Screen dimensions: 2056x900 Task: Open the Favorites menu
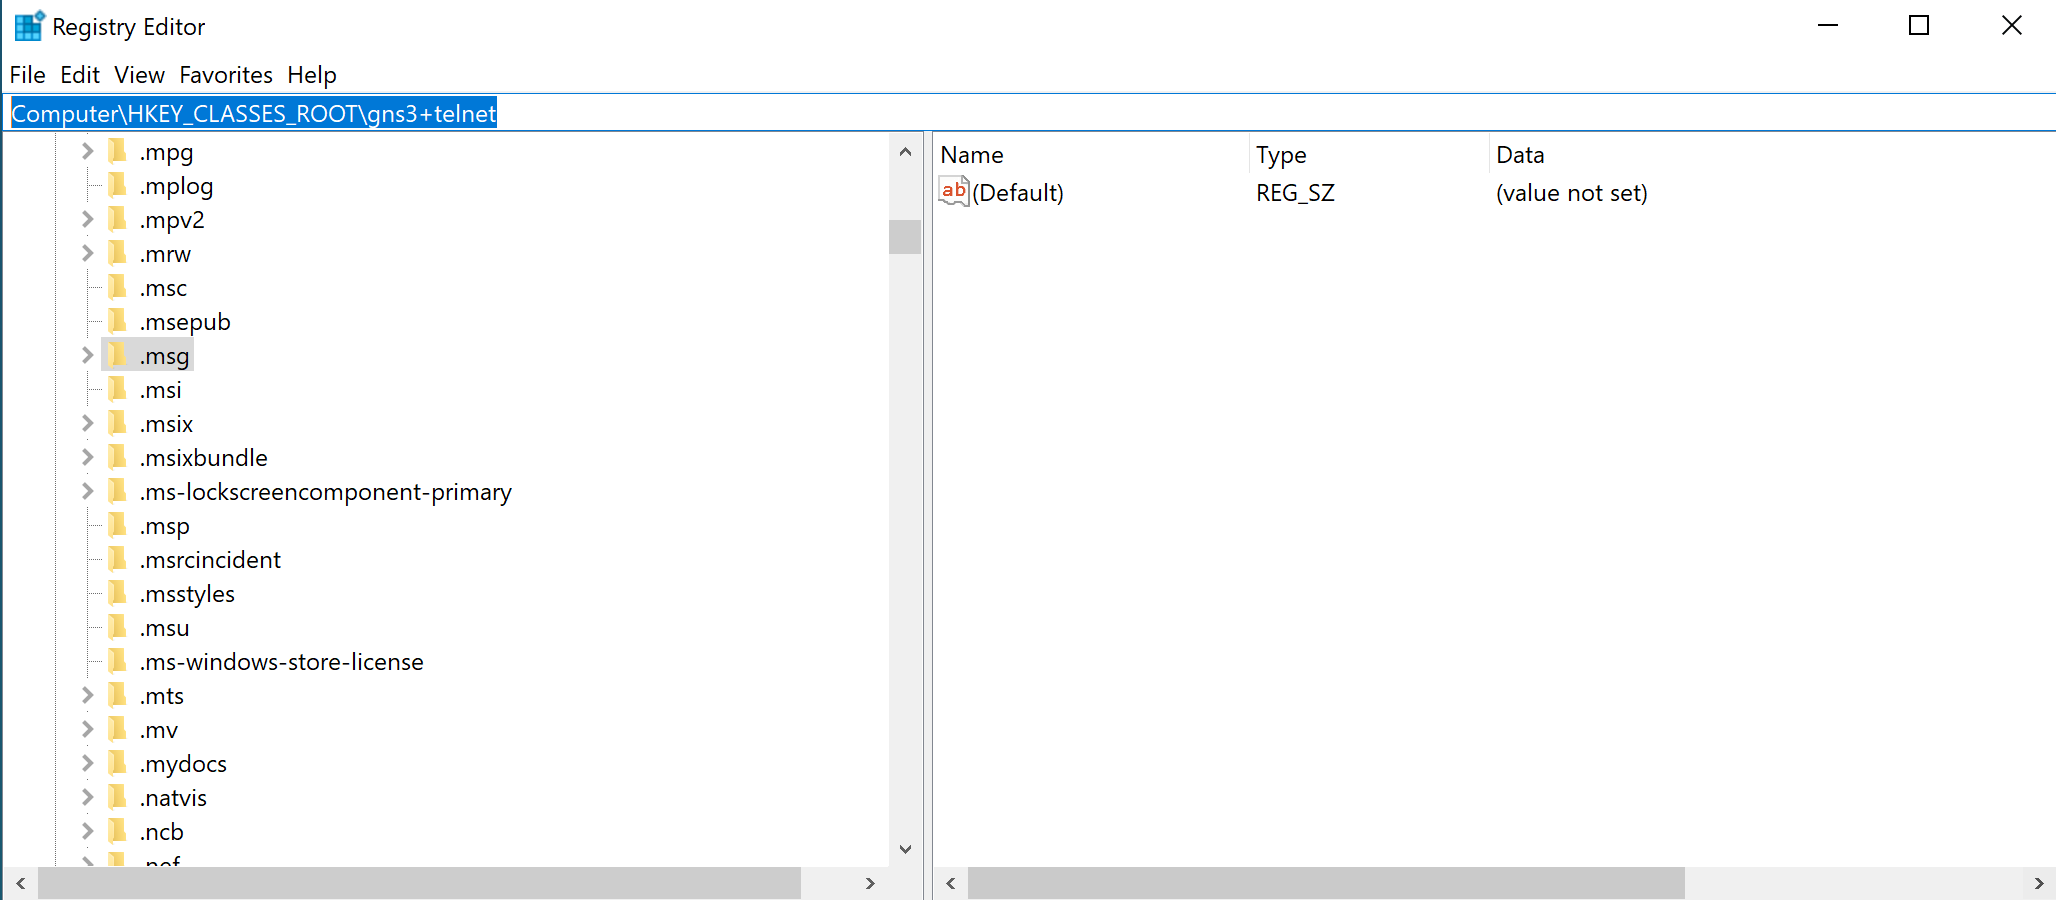[225, 74]
